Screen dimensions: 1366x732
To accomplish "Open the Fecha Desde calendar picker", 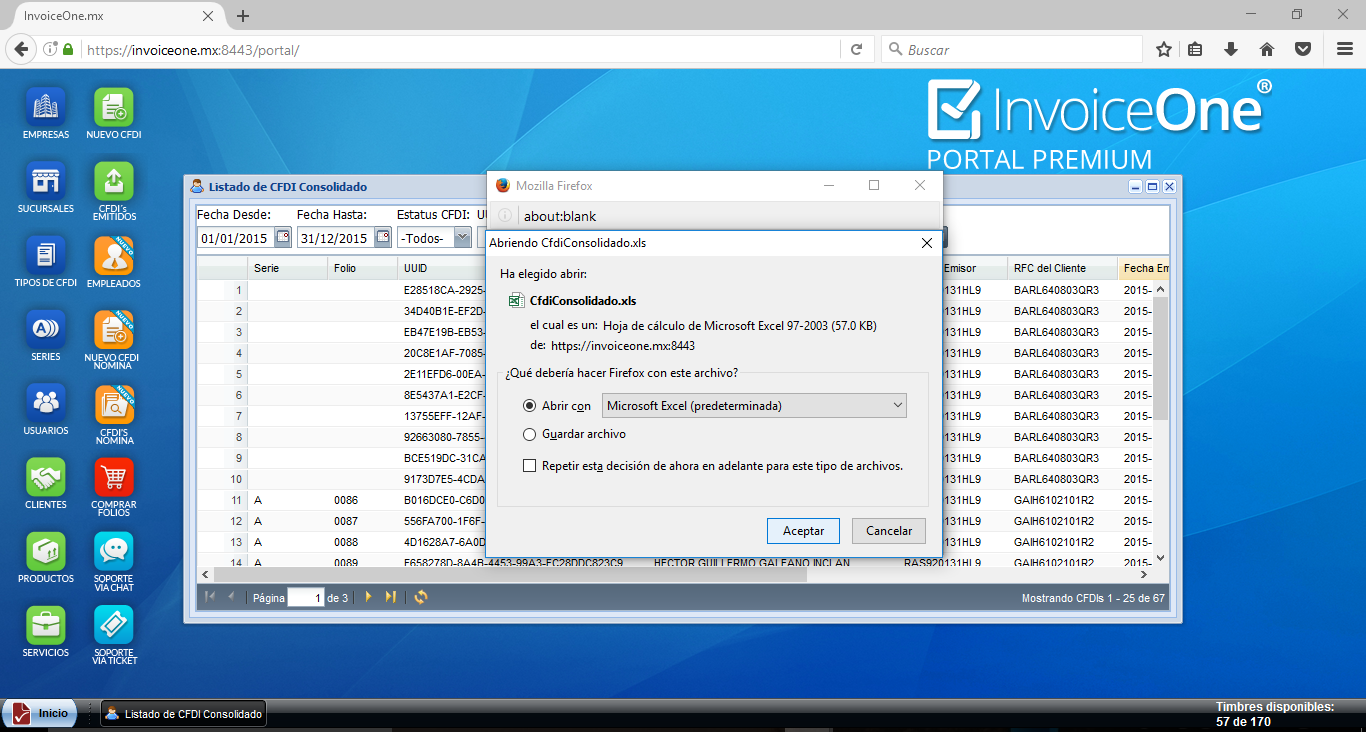I will click(283, 238).
